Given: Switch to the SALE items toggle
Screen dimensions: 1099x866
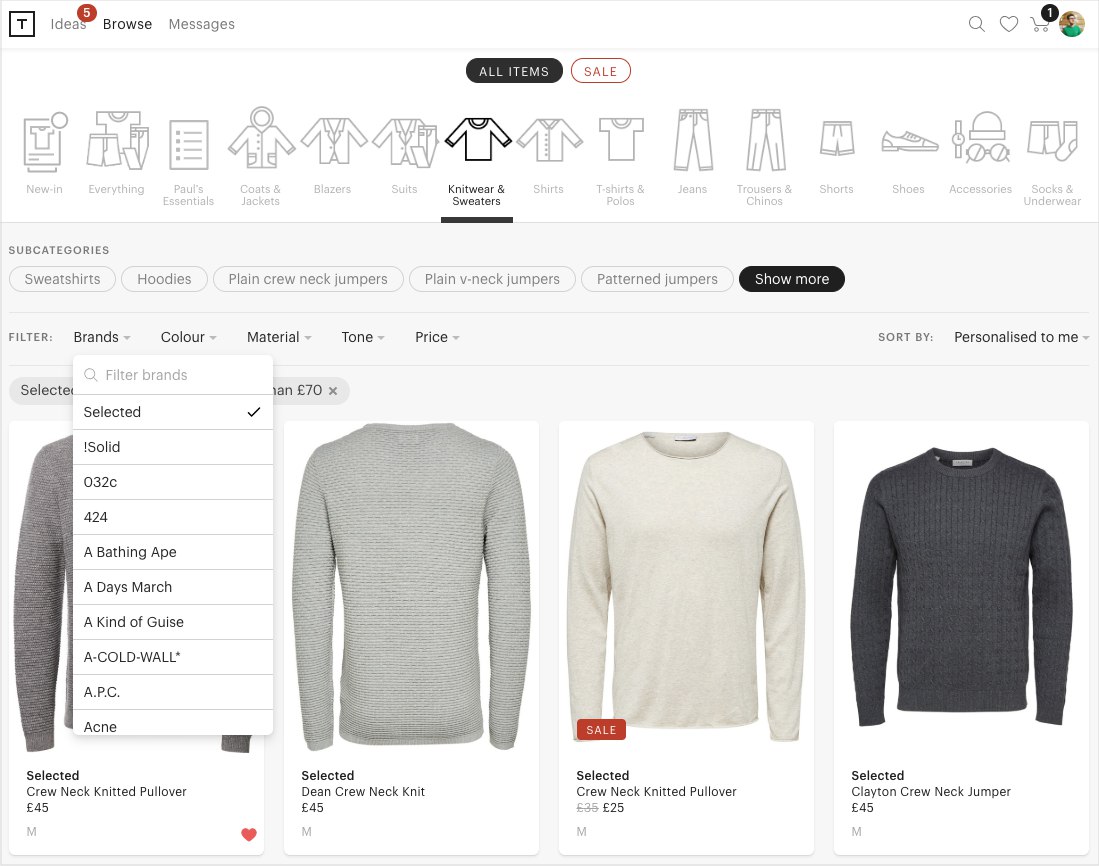Looking at the screenshot, I should (x=600, y=72).
